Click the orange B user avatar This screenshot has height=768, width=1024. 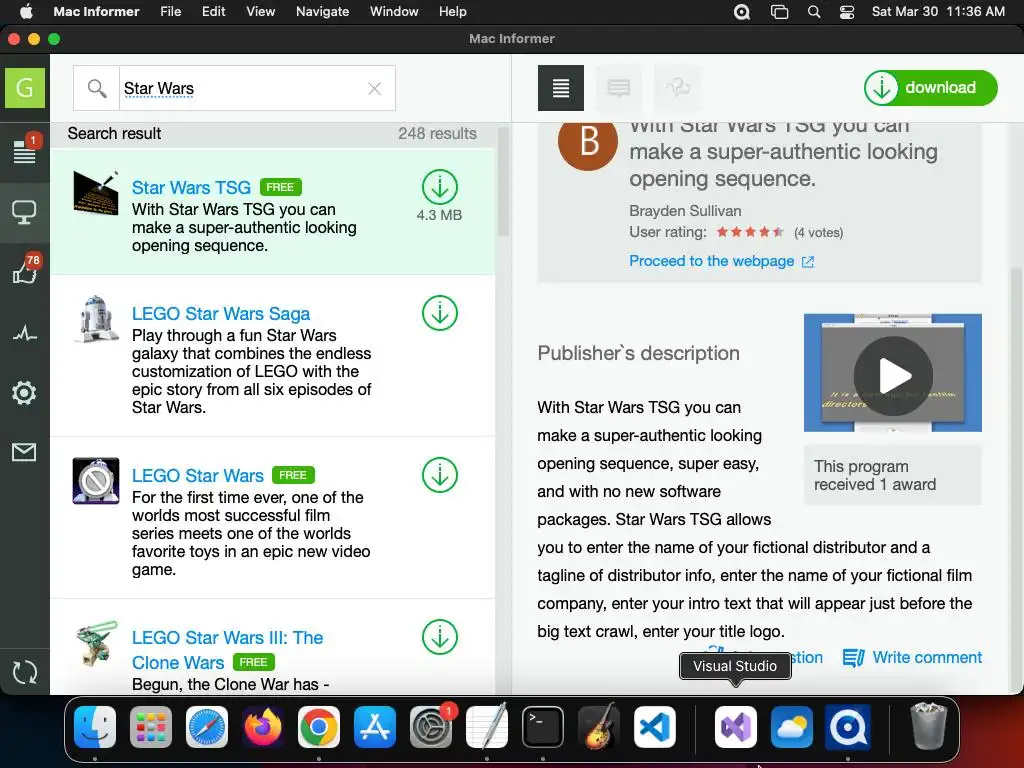pos(588,141)
